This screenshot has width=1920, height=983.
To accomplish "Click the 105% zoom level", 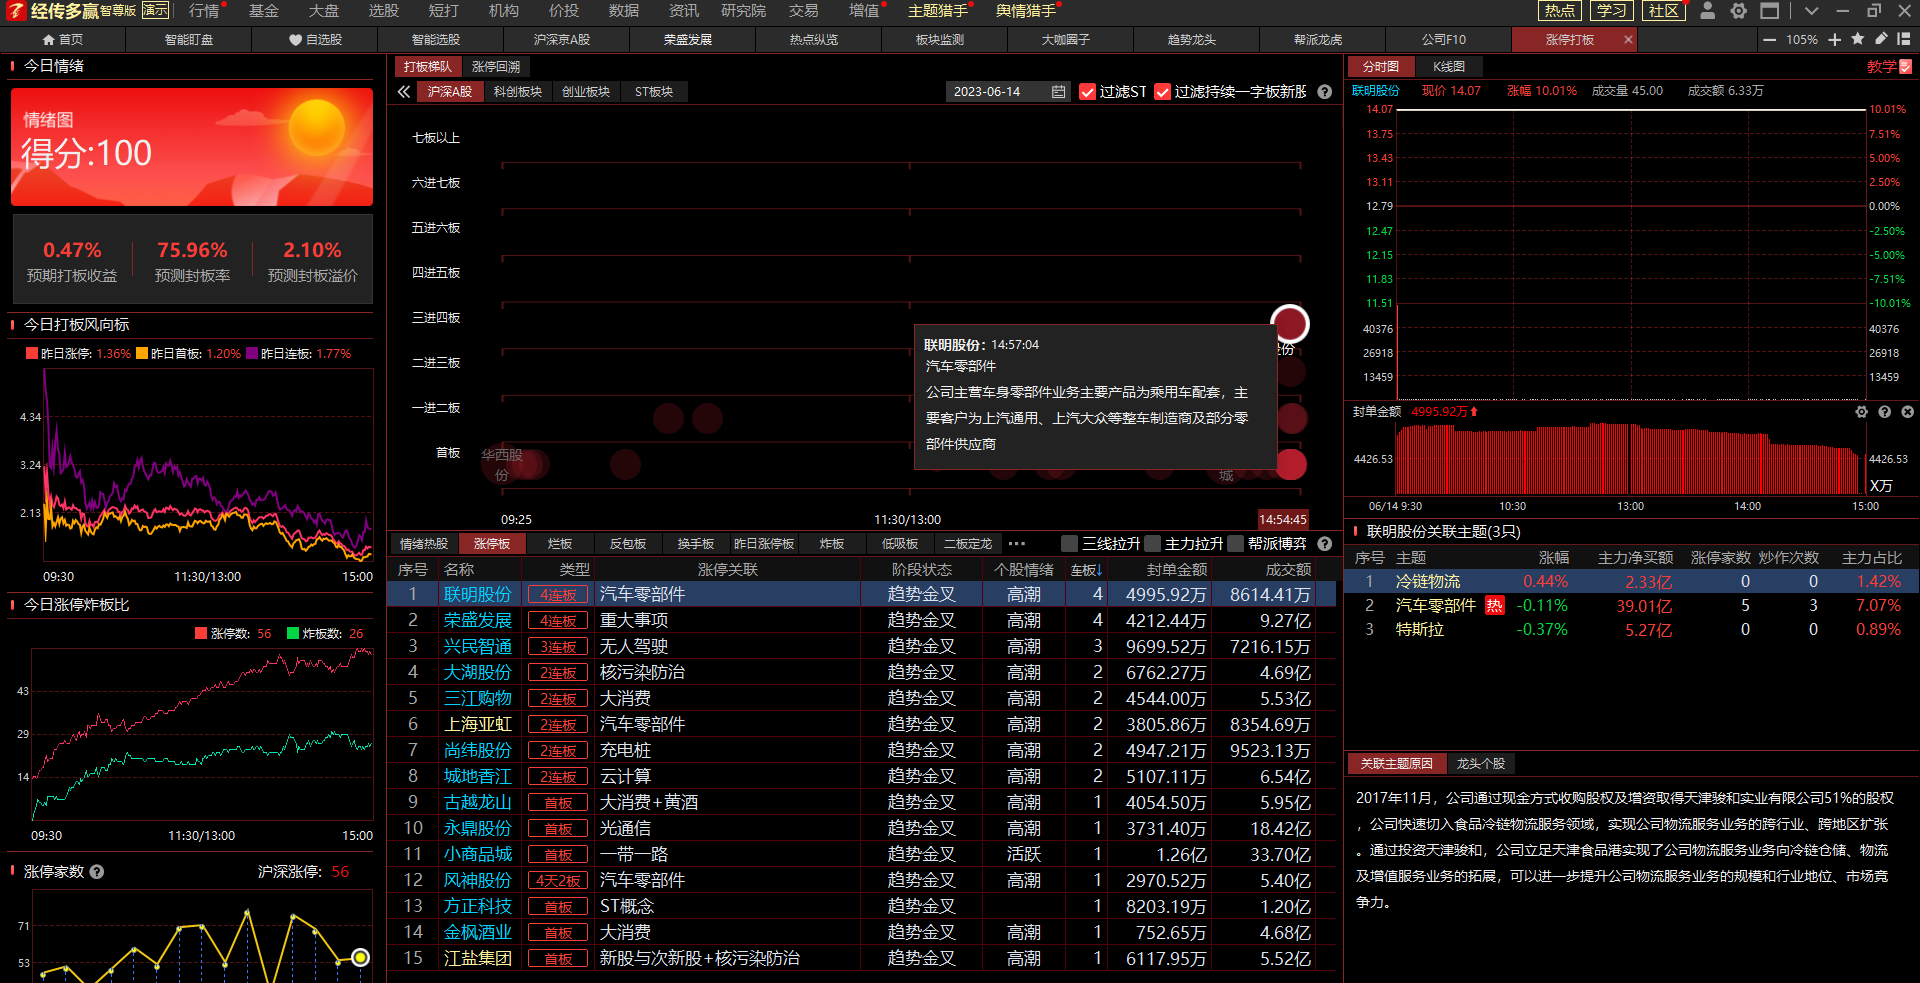I will pos(1802,40).
